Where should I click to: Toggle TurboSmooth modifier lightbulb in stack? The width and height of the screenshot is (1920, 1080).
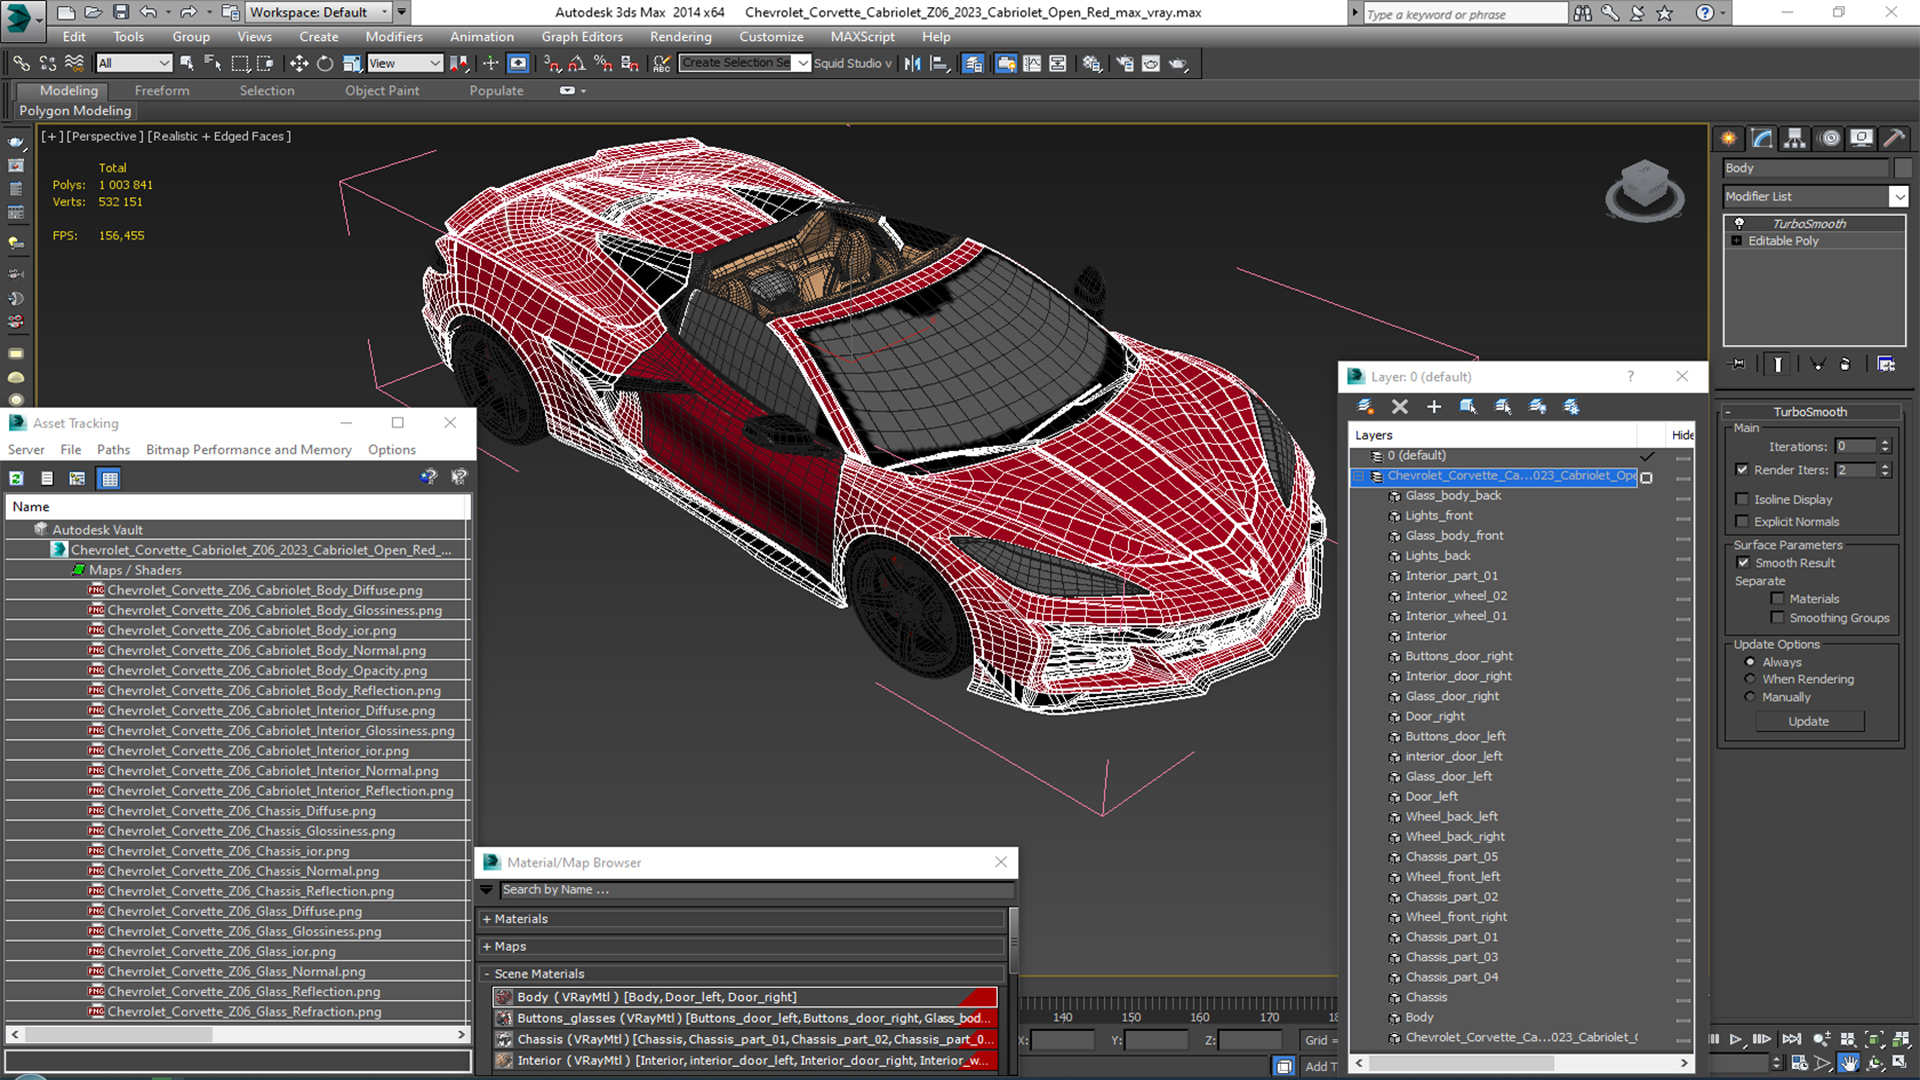(1739, 223)
